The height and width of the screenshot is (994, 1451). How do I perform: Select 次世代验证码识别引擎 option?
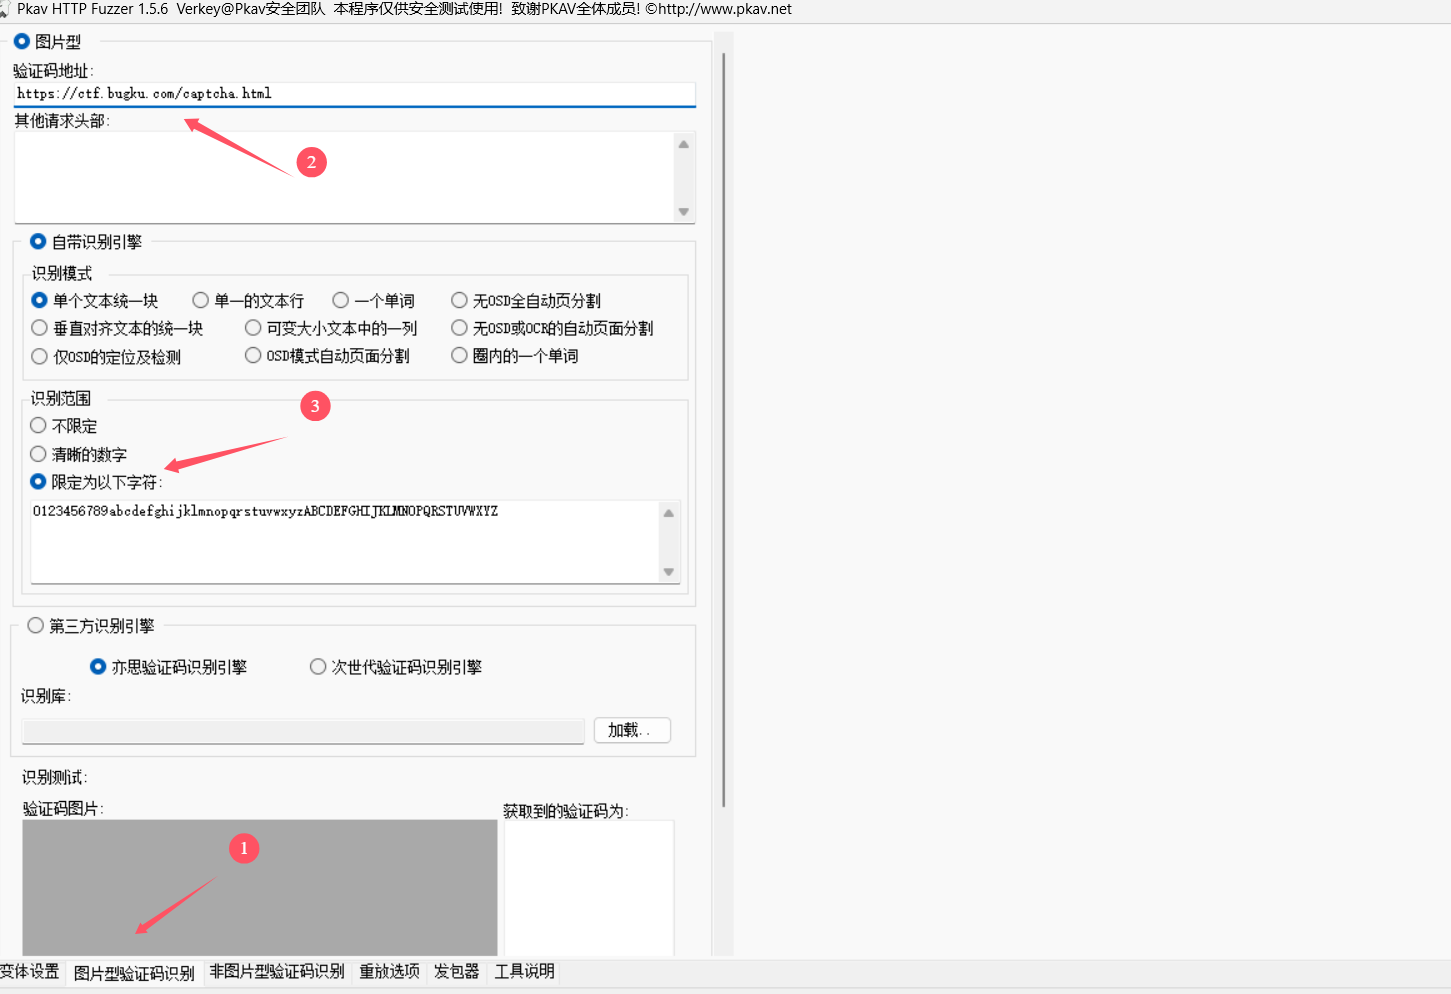318,667
